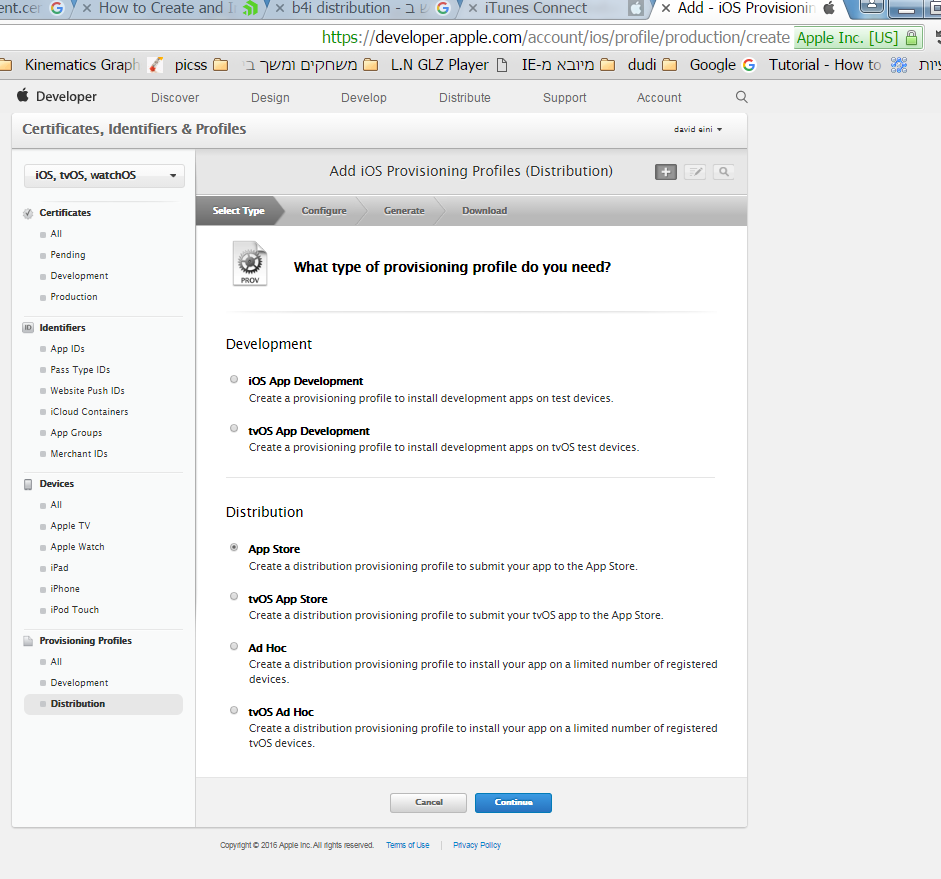
Task: Select the tvOS Ad Hoc radio button
Action: pyautogui.click(x=234, y=710)
